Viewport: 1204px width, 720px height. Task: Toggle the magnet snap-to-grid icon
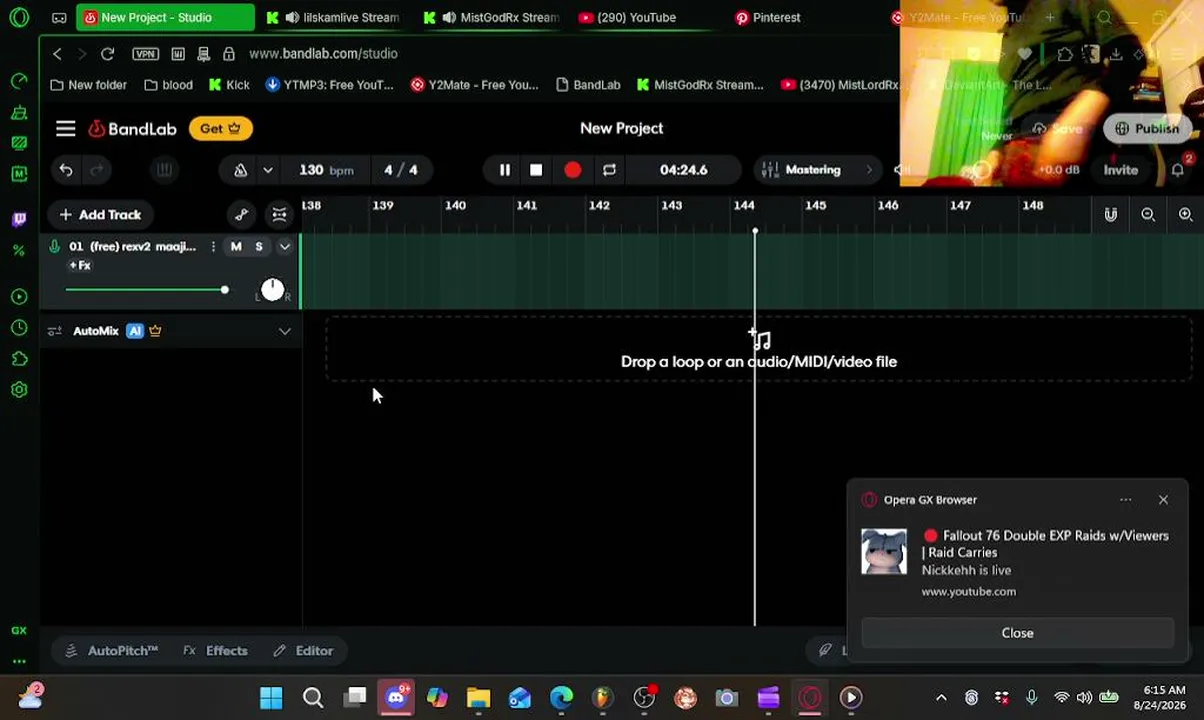[x=1110, y=215]
